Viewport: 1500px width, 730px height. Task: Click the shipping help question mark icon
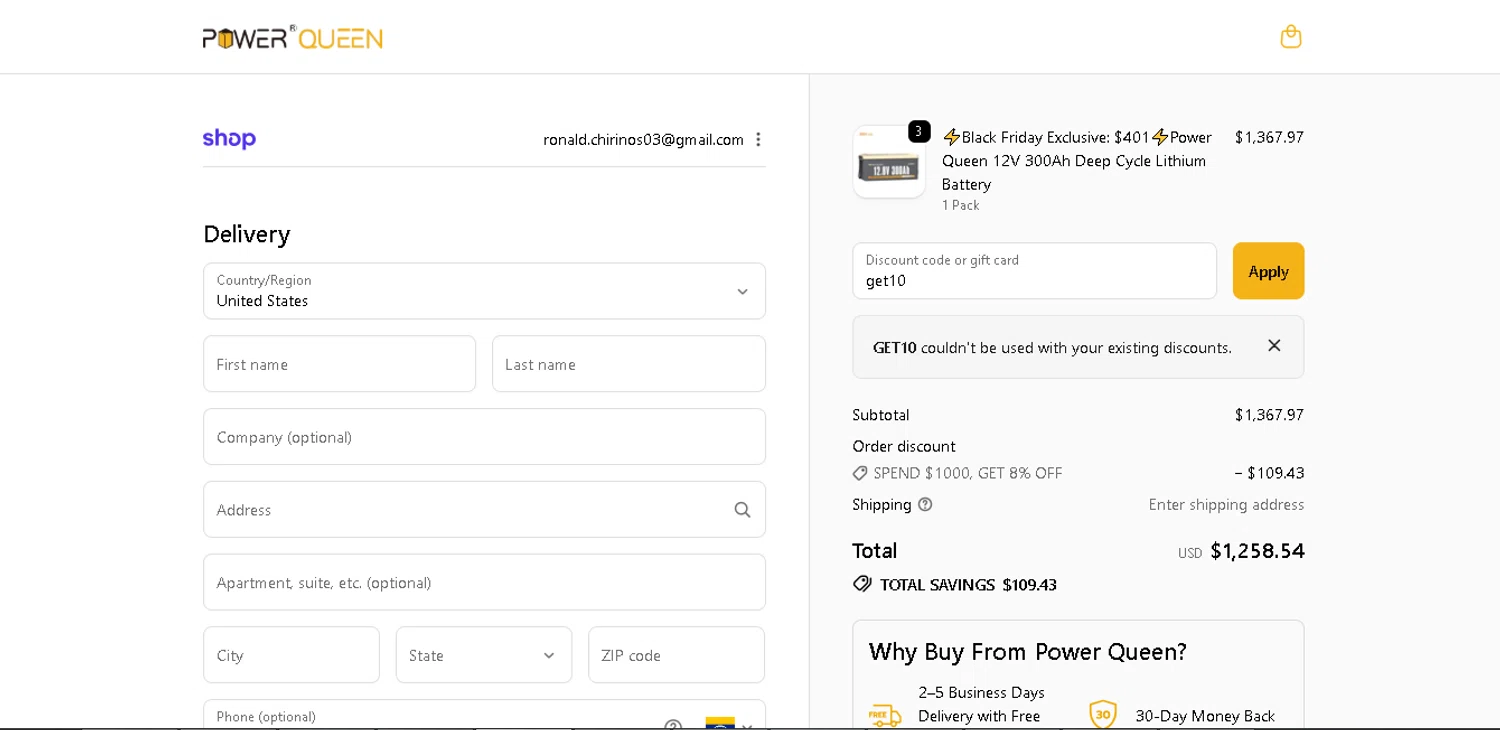pyautogui.click(x=925, y=505)
